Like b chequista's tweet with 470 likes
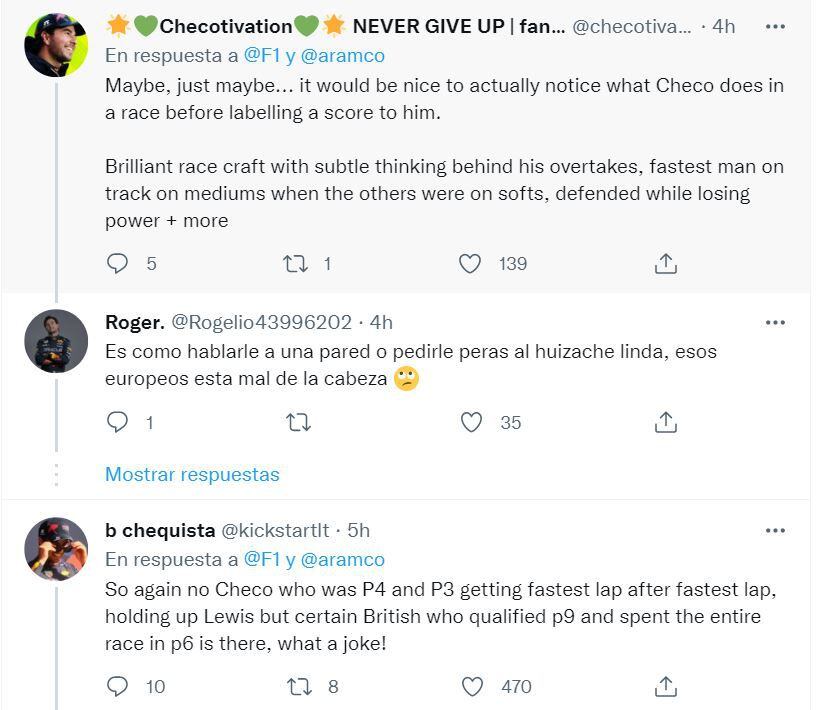The height and width of the screenshot is (710, 816). 471,686
